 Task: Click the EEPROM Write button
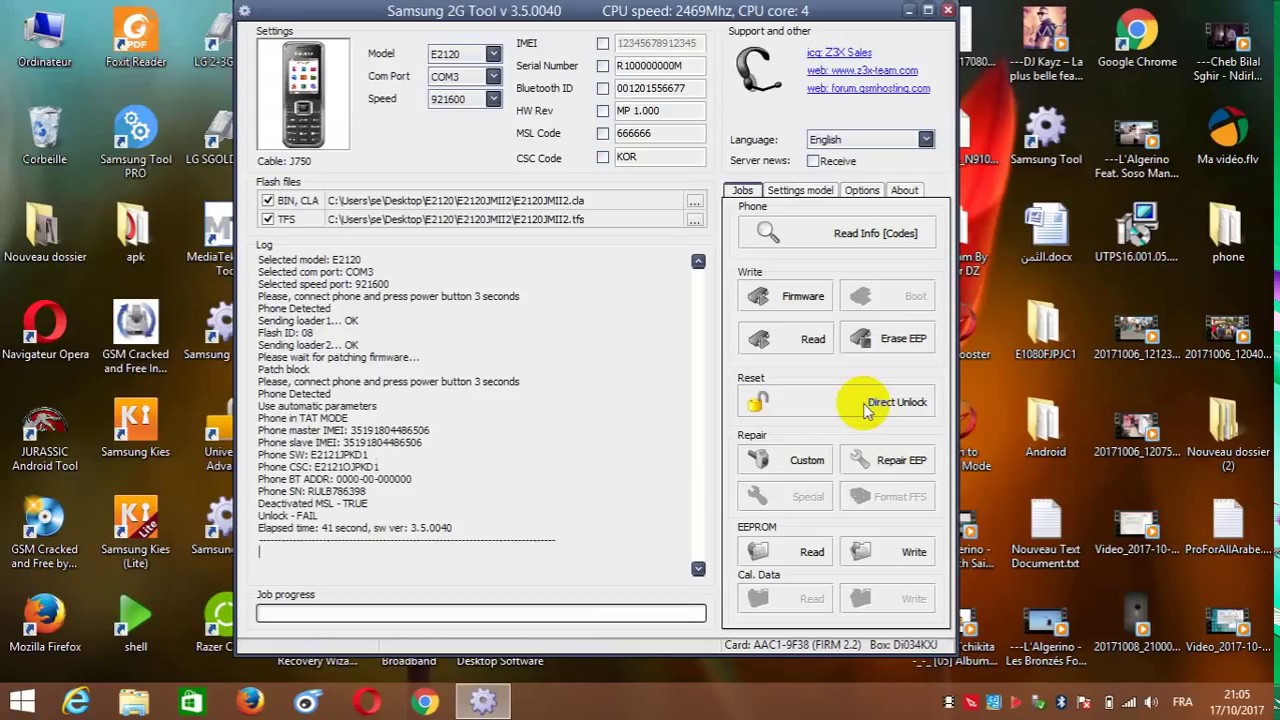(888, 552)
